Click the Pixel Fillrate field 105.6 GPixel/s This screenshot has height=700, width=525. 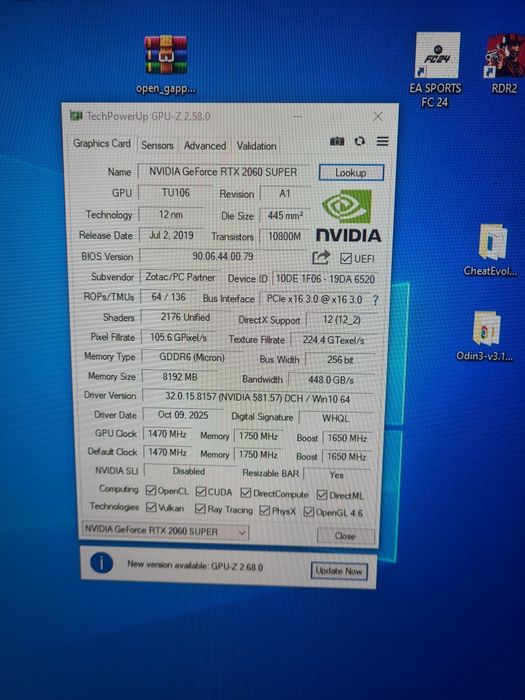179,338
